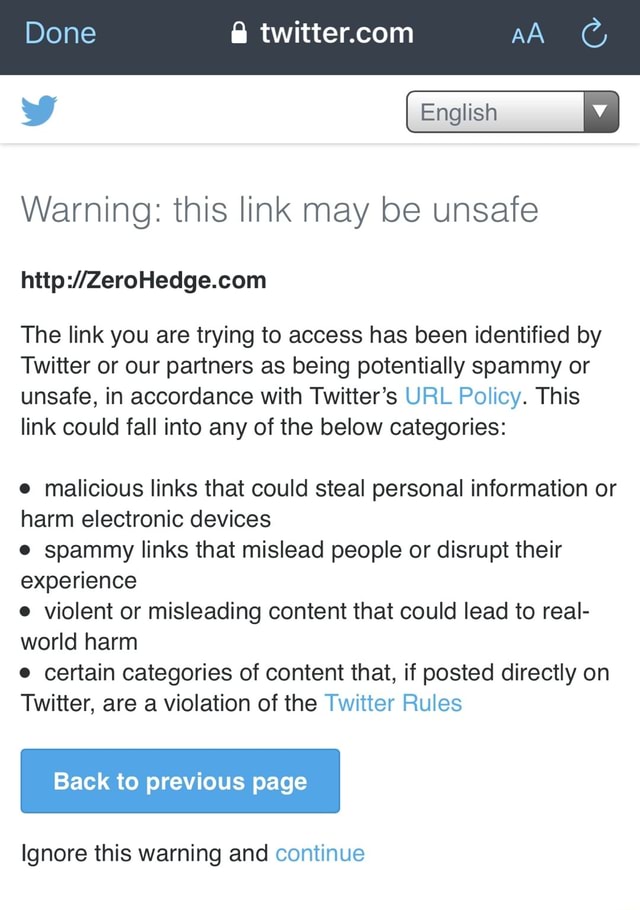Image resolution: width=640 pixels, height=910 pixels.
Task: Reload the page with the refresh icon
Action: tap(594, 34)
